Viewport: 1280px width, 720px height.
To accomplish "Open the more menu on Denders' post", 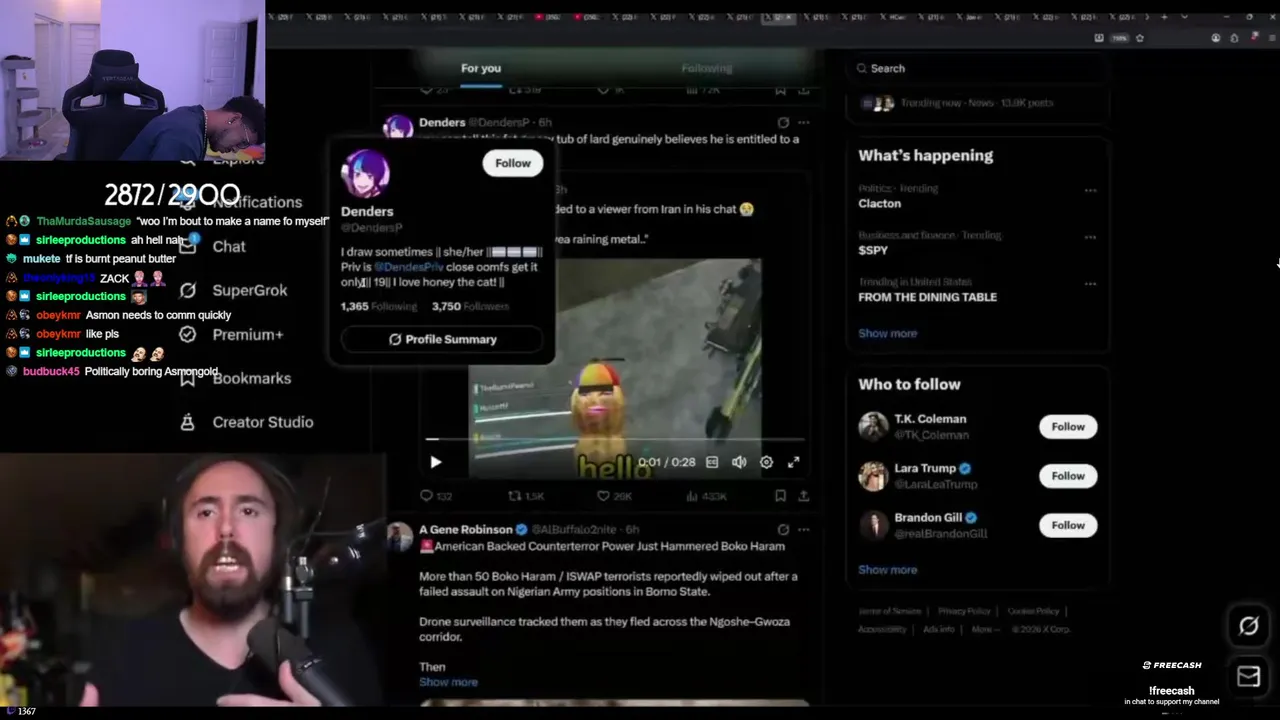I will pos(804,123).
